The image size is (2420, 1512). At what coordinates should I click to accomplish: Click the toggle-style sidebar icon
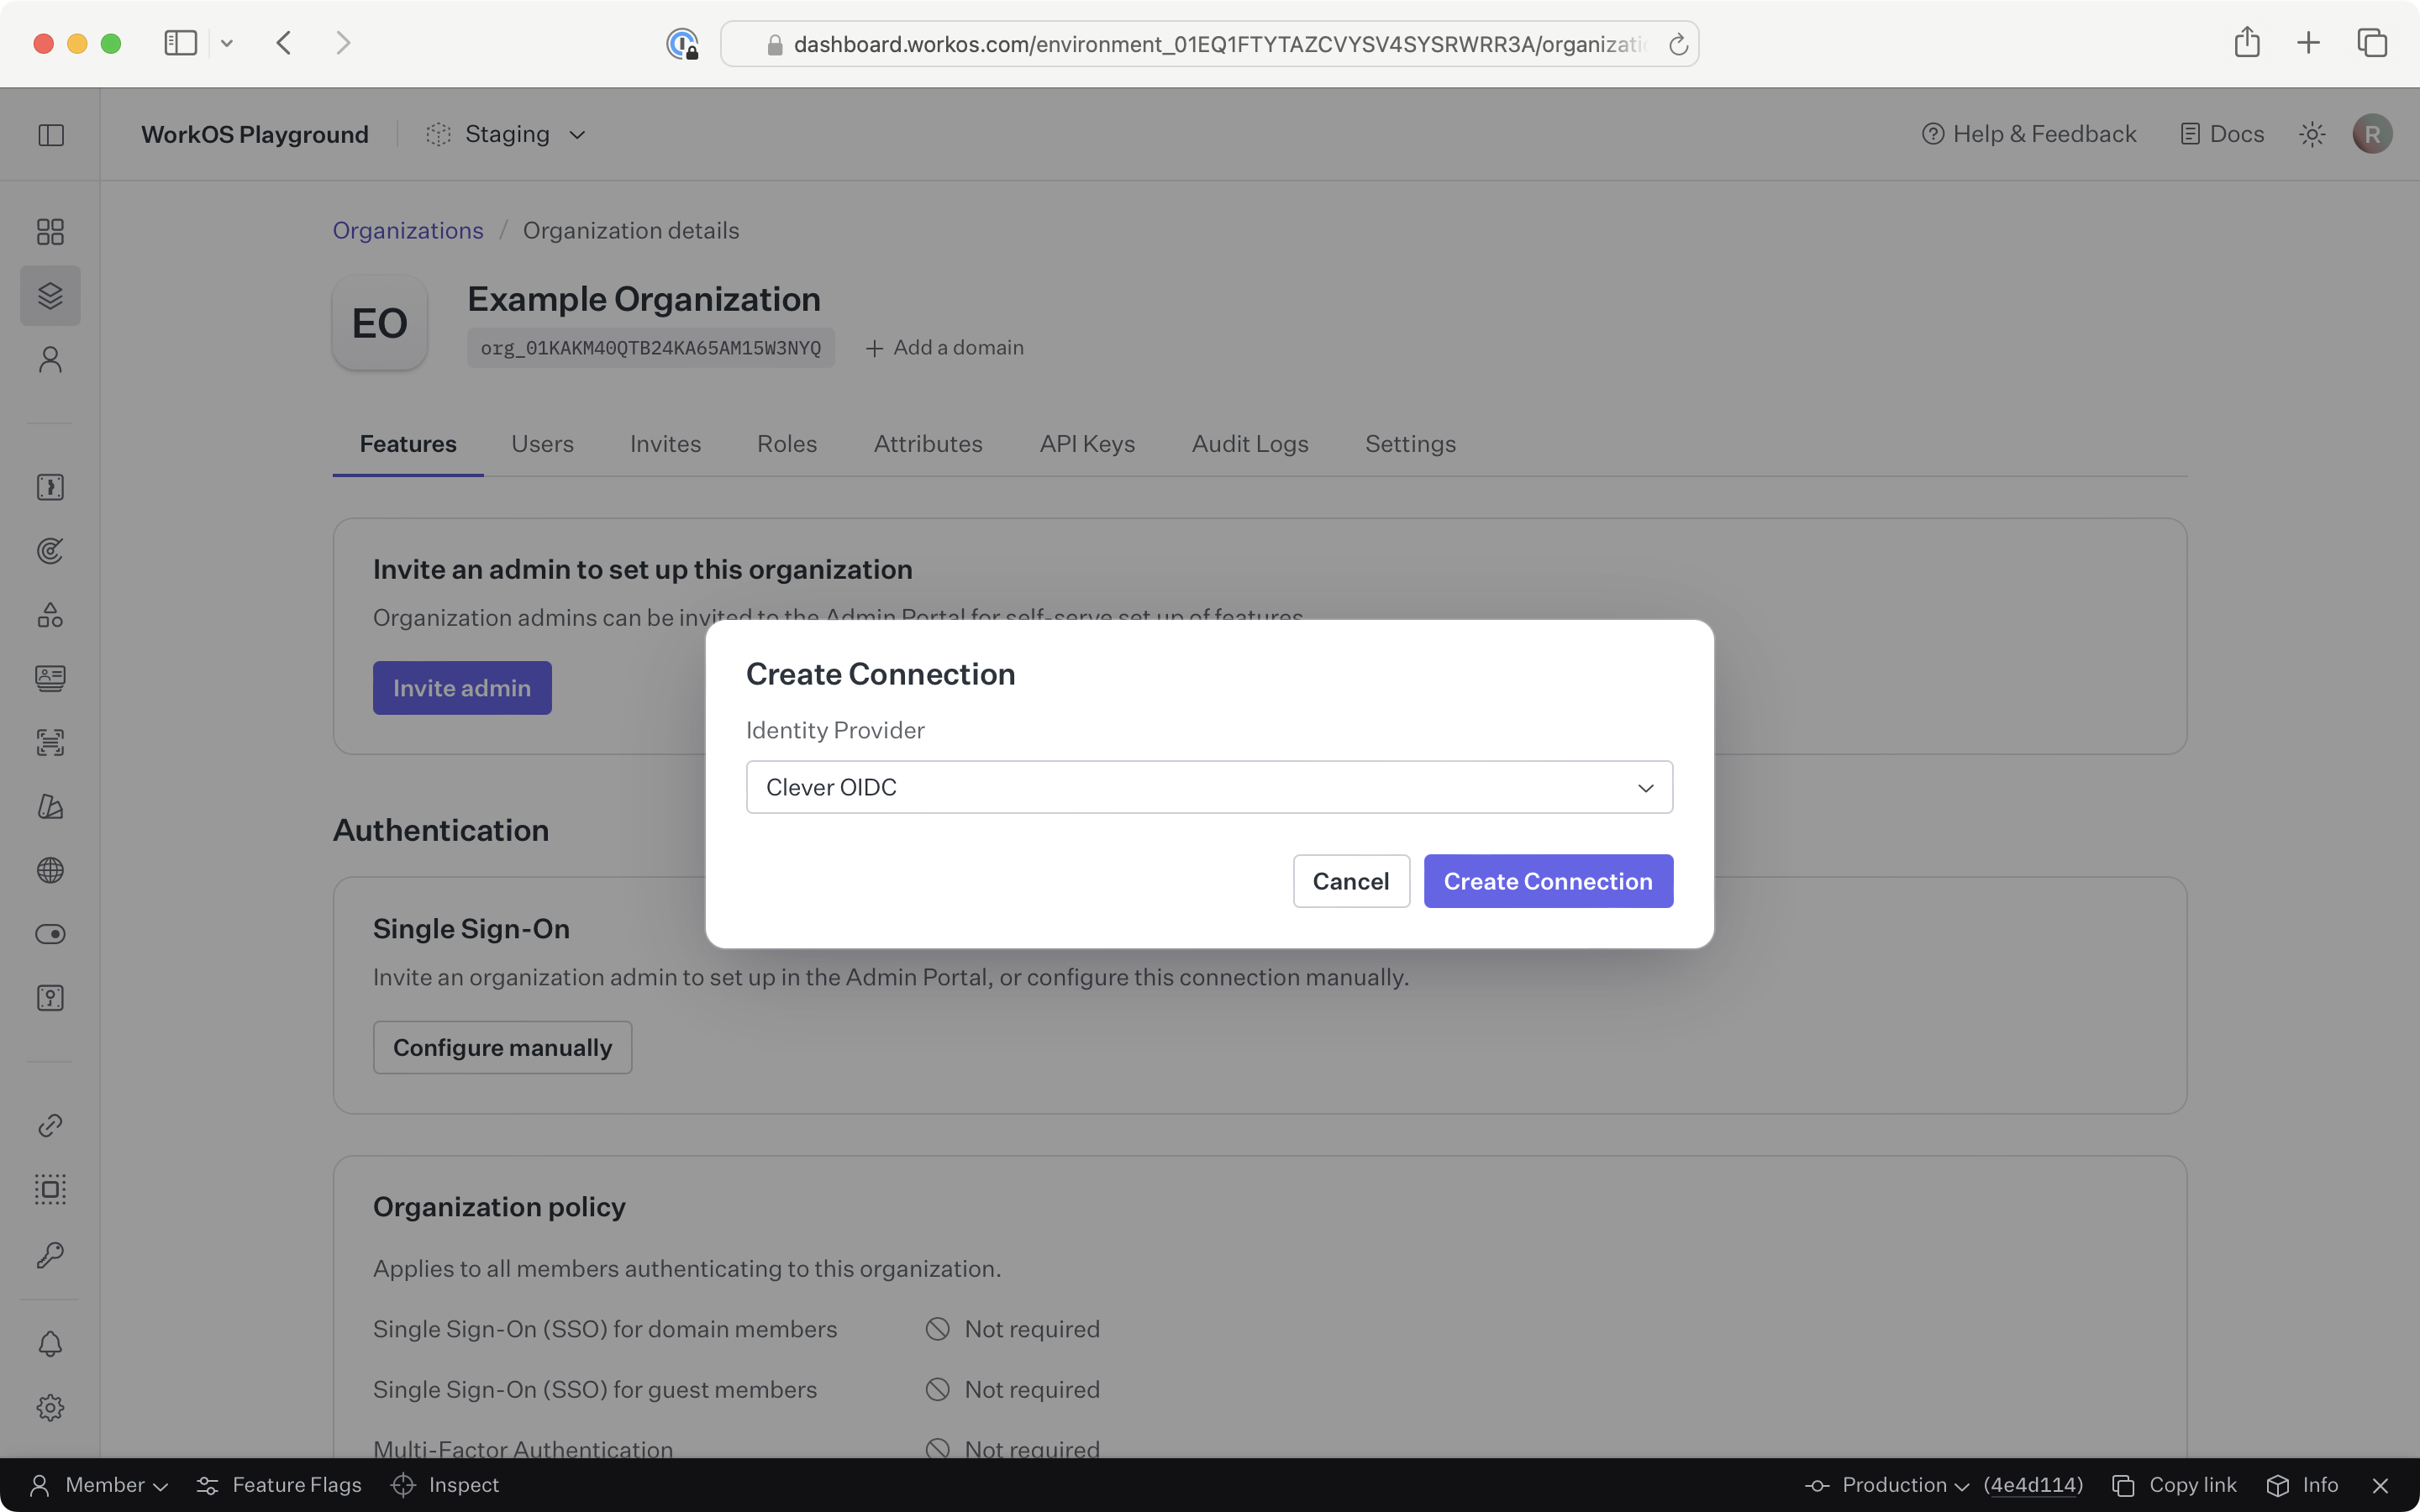pyautogui.click(x=50, y=933)
